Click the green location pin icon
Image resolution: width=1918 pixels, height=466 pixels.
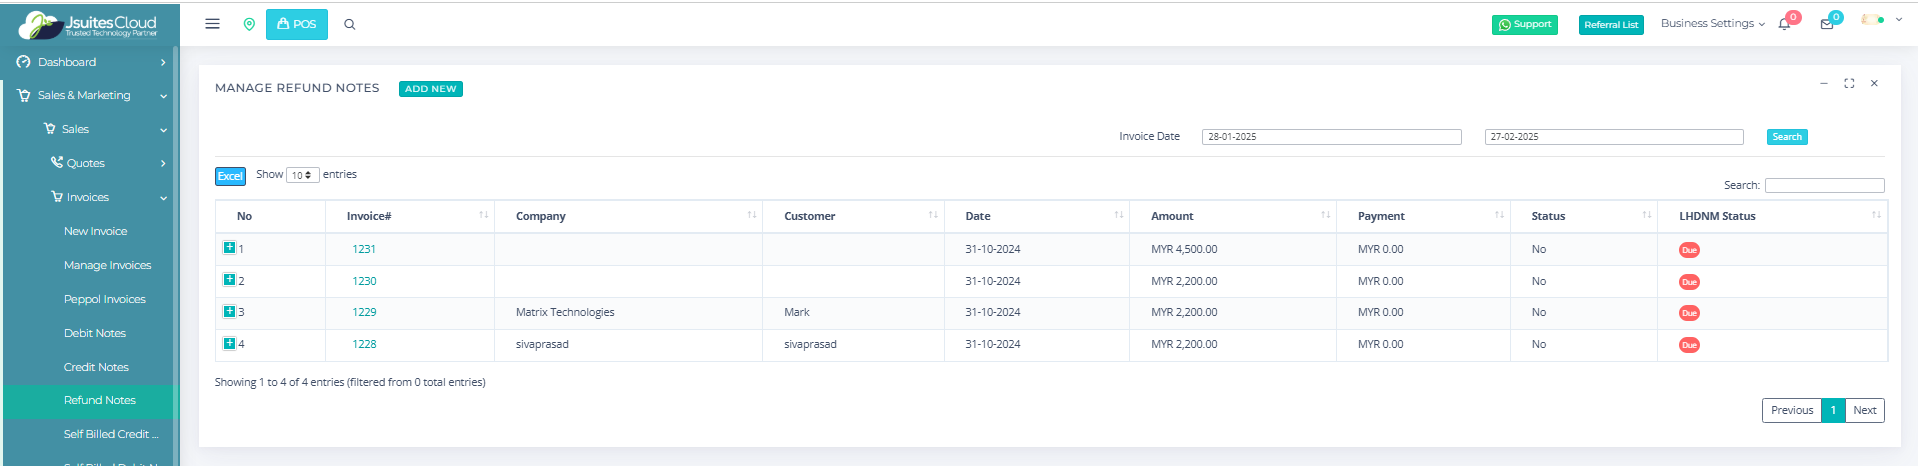point(249,24)
